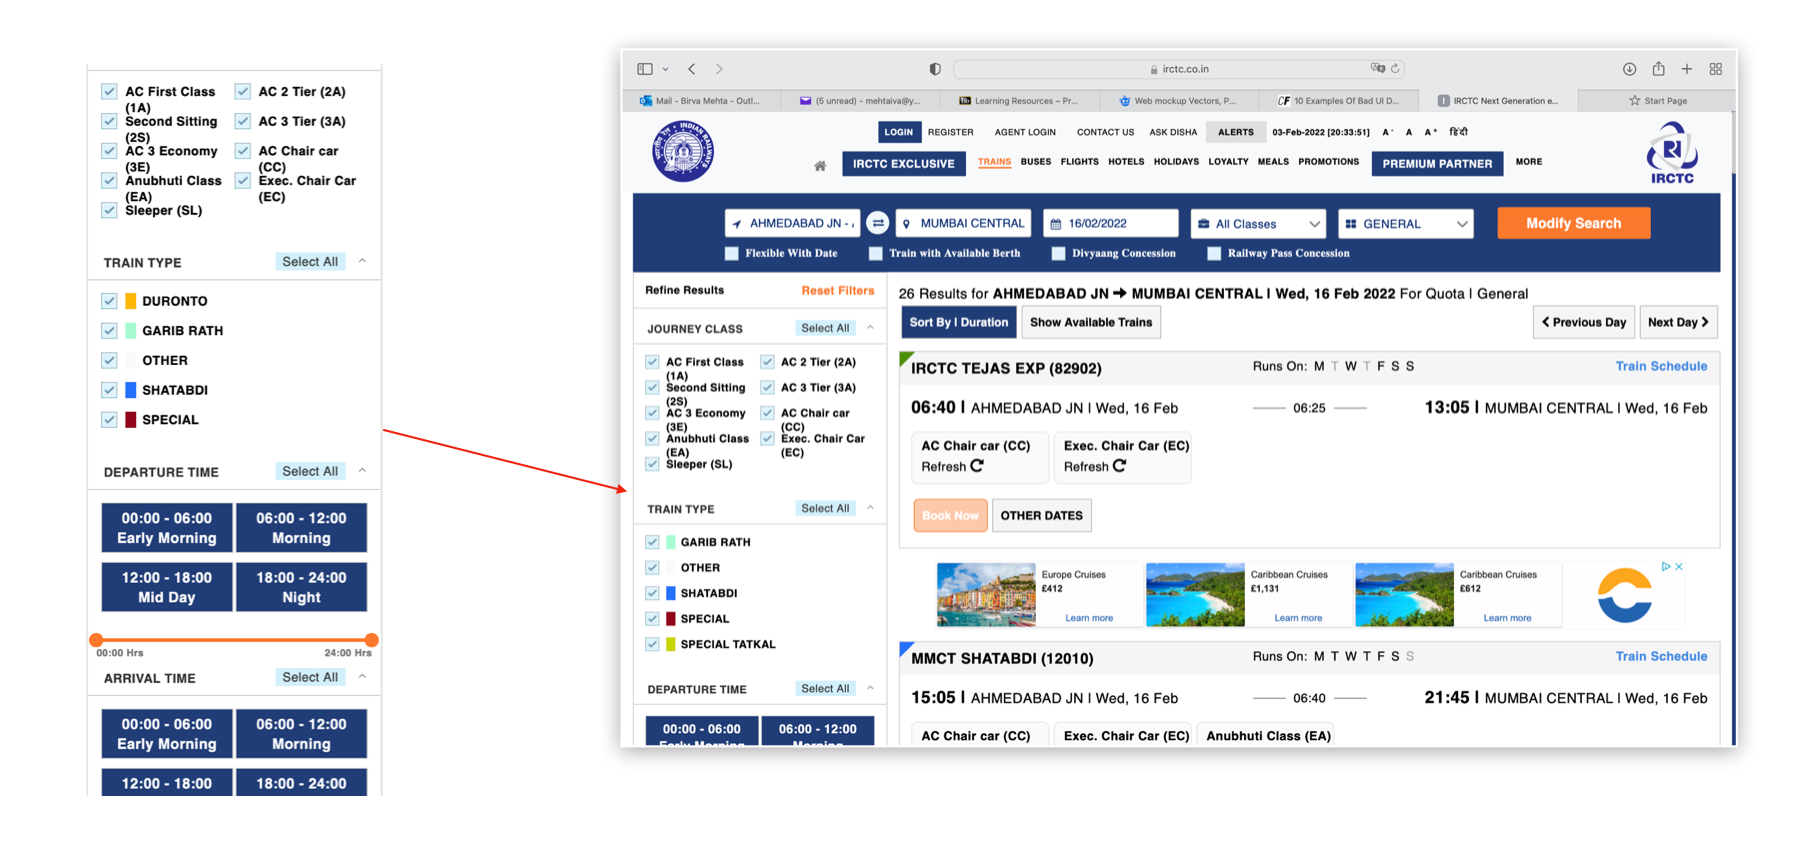Click the SHATABDI blue color swatch in browser
Screen dimensions: 1812x856
click(671, 593)
